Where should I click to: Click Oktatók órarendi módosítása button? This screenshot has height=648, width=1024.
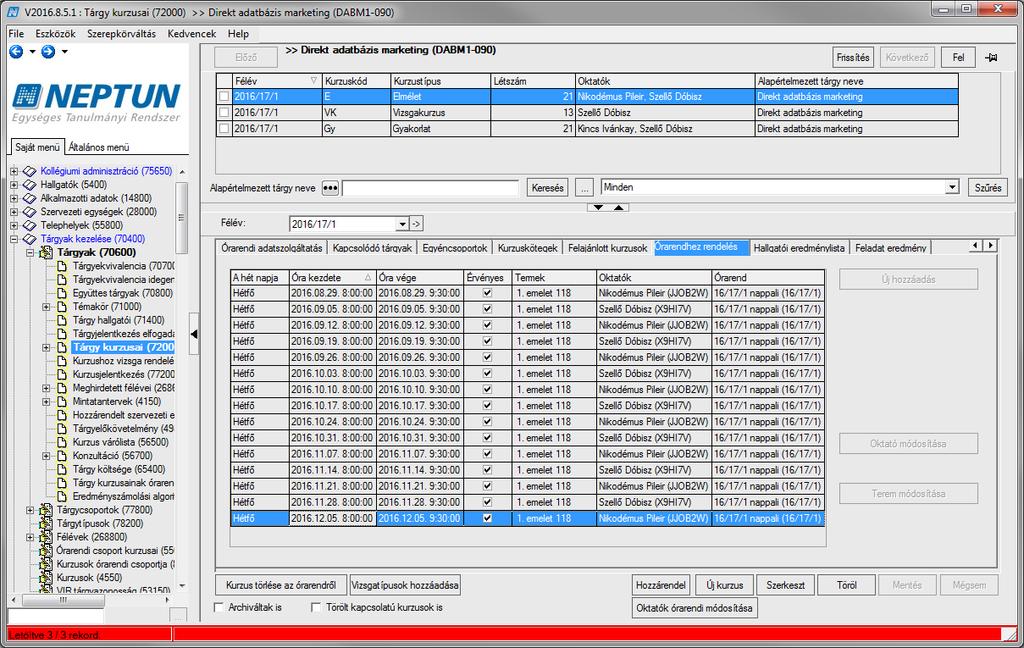coord(694,608)
